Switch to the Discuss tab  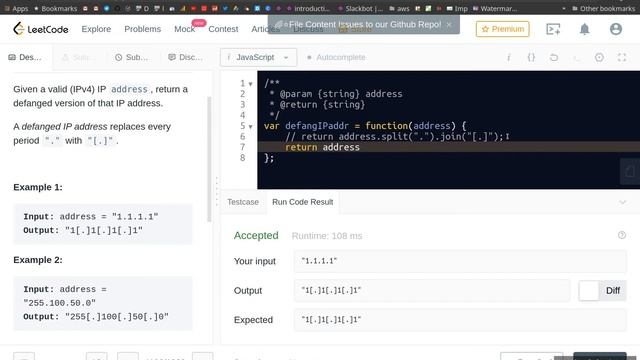click(x=185, y=58)
